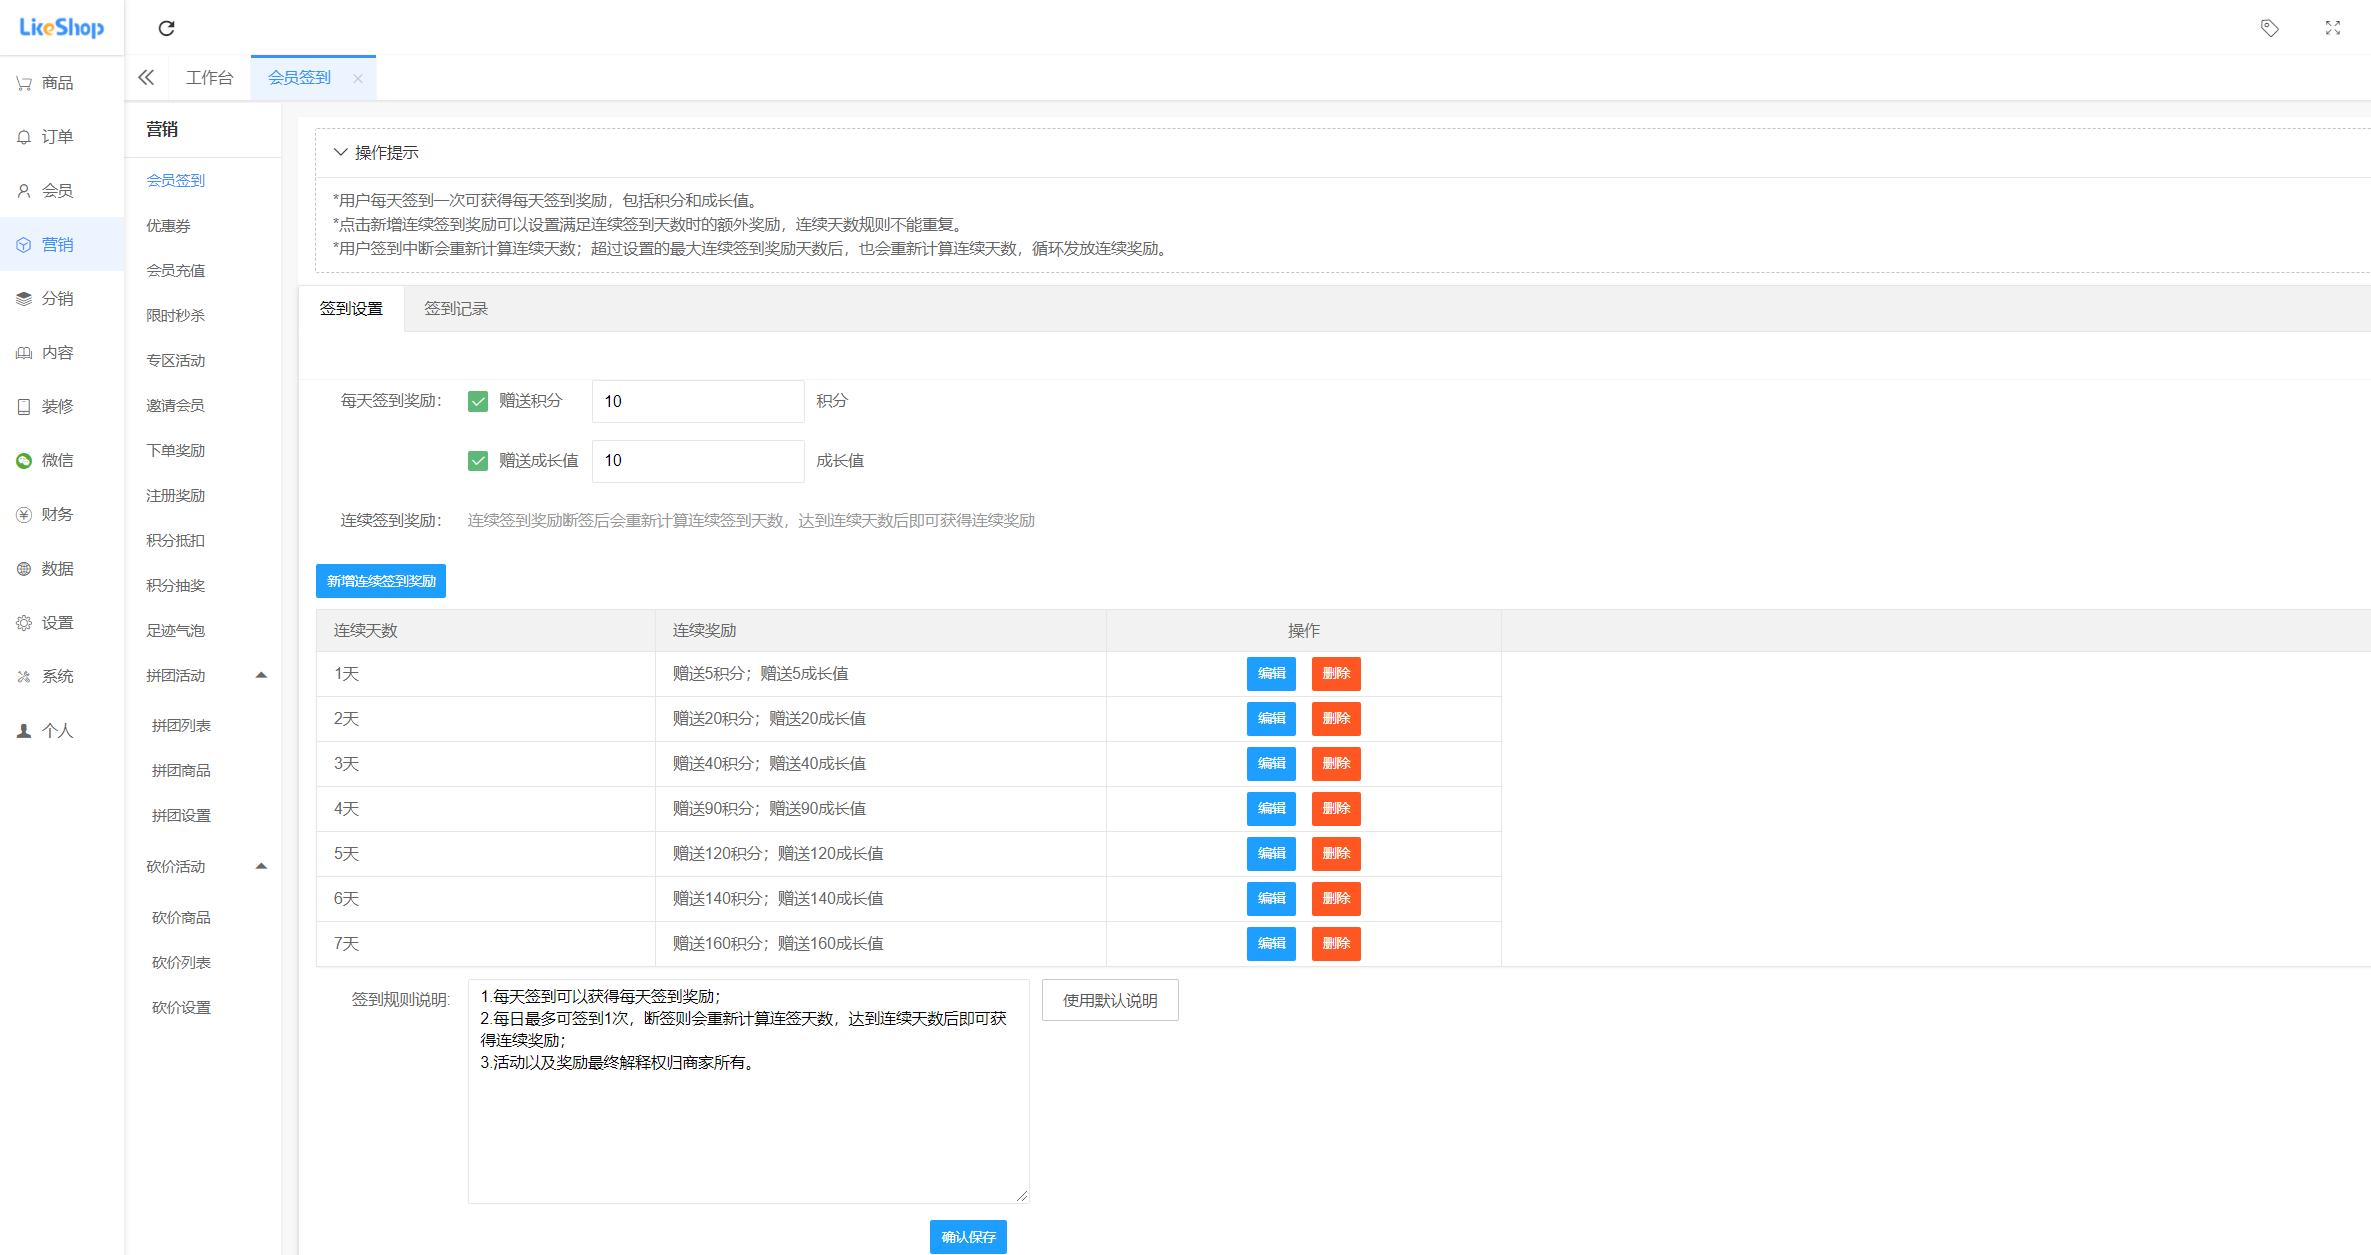Uncheck the 赠送积分 checkbox

[478, 401]
